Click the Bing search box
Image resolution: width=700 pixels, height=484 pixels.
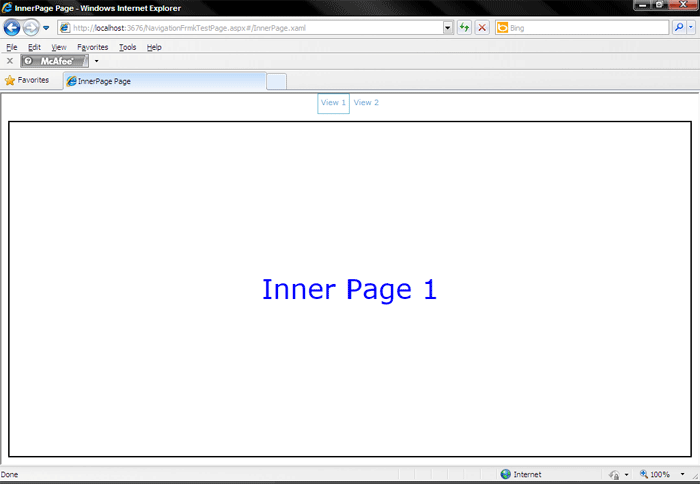coord(582,28)
